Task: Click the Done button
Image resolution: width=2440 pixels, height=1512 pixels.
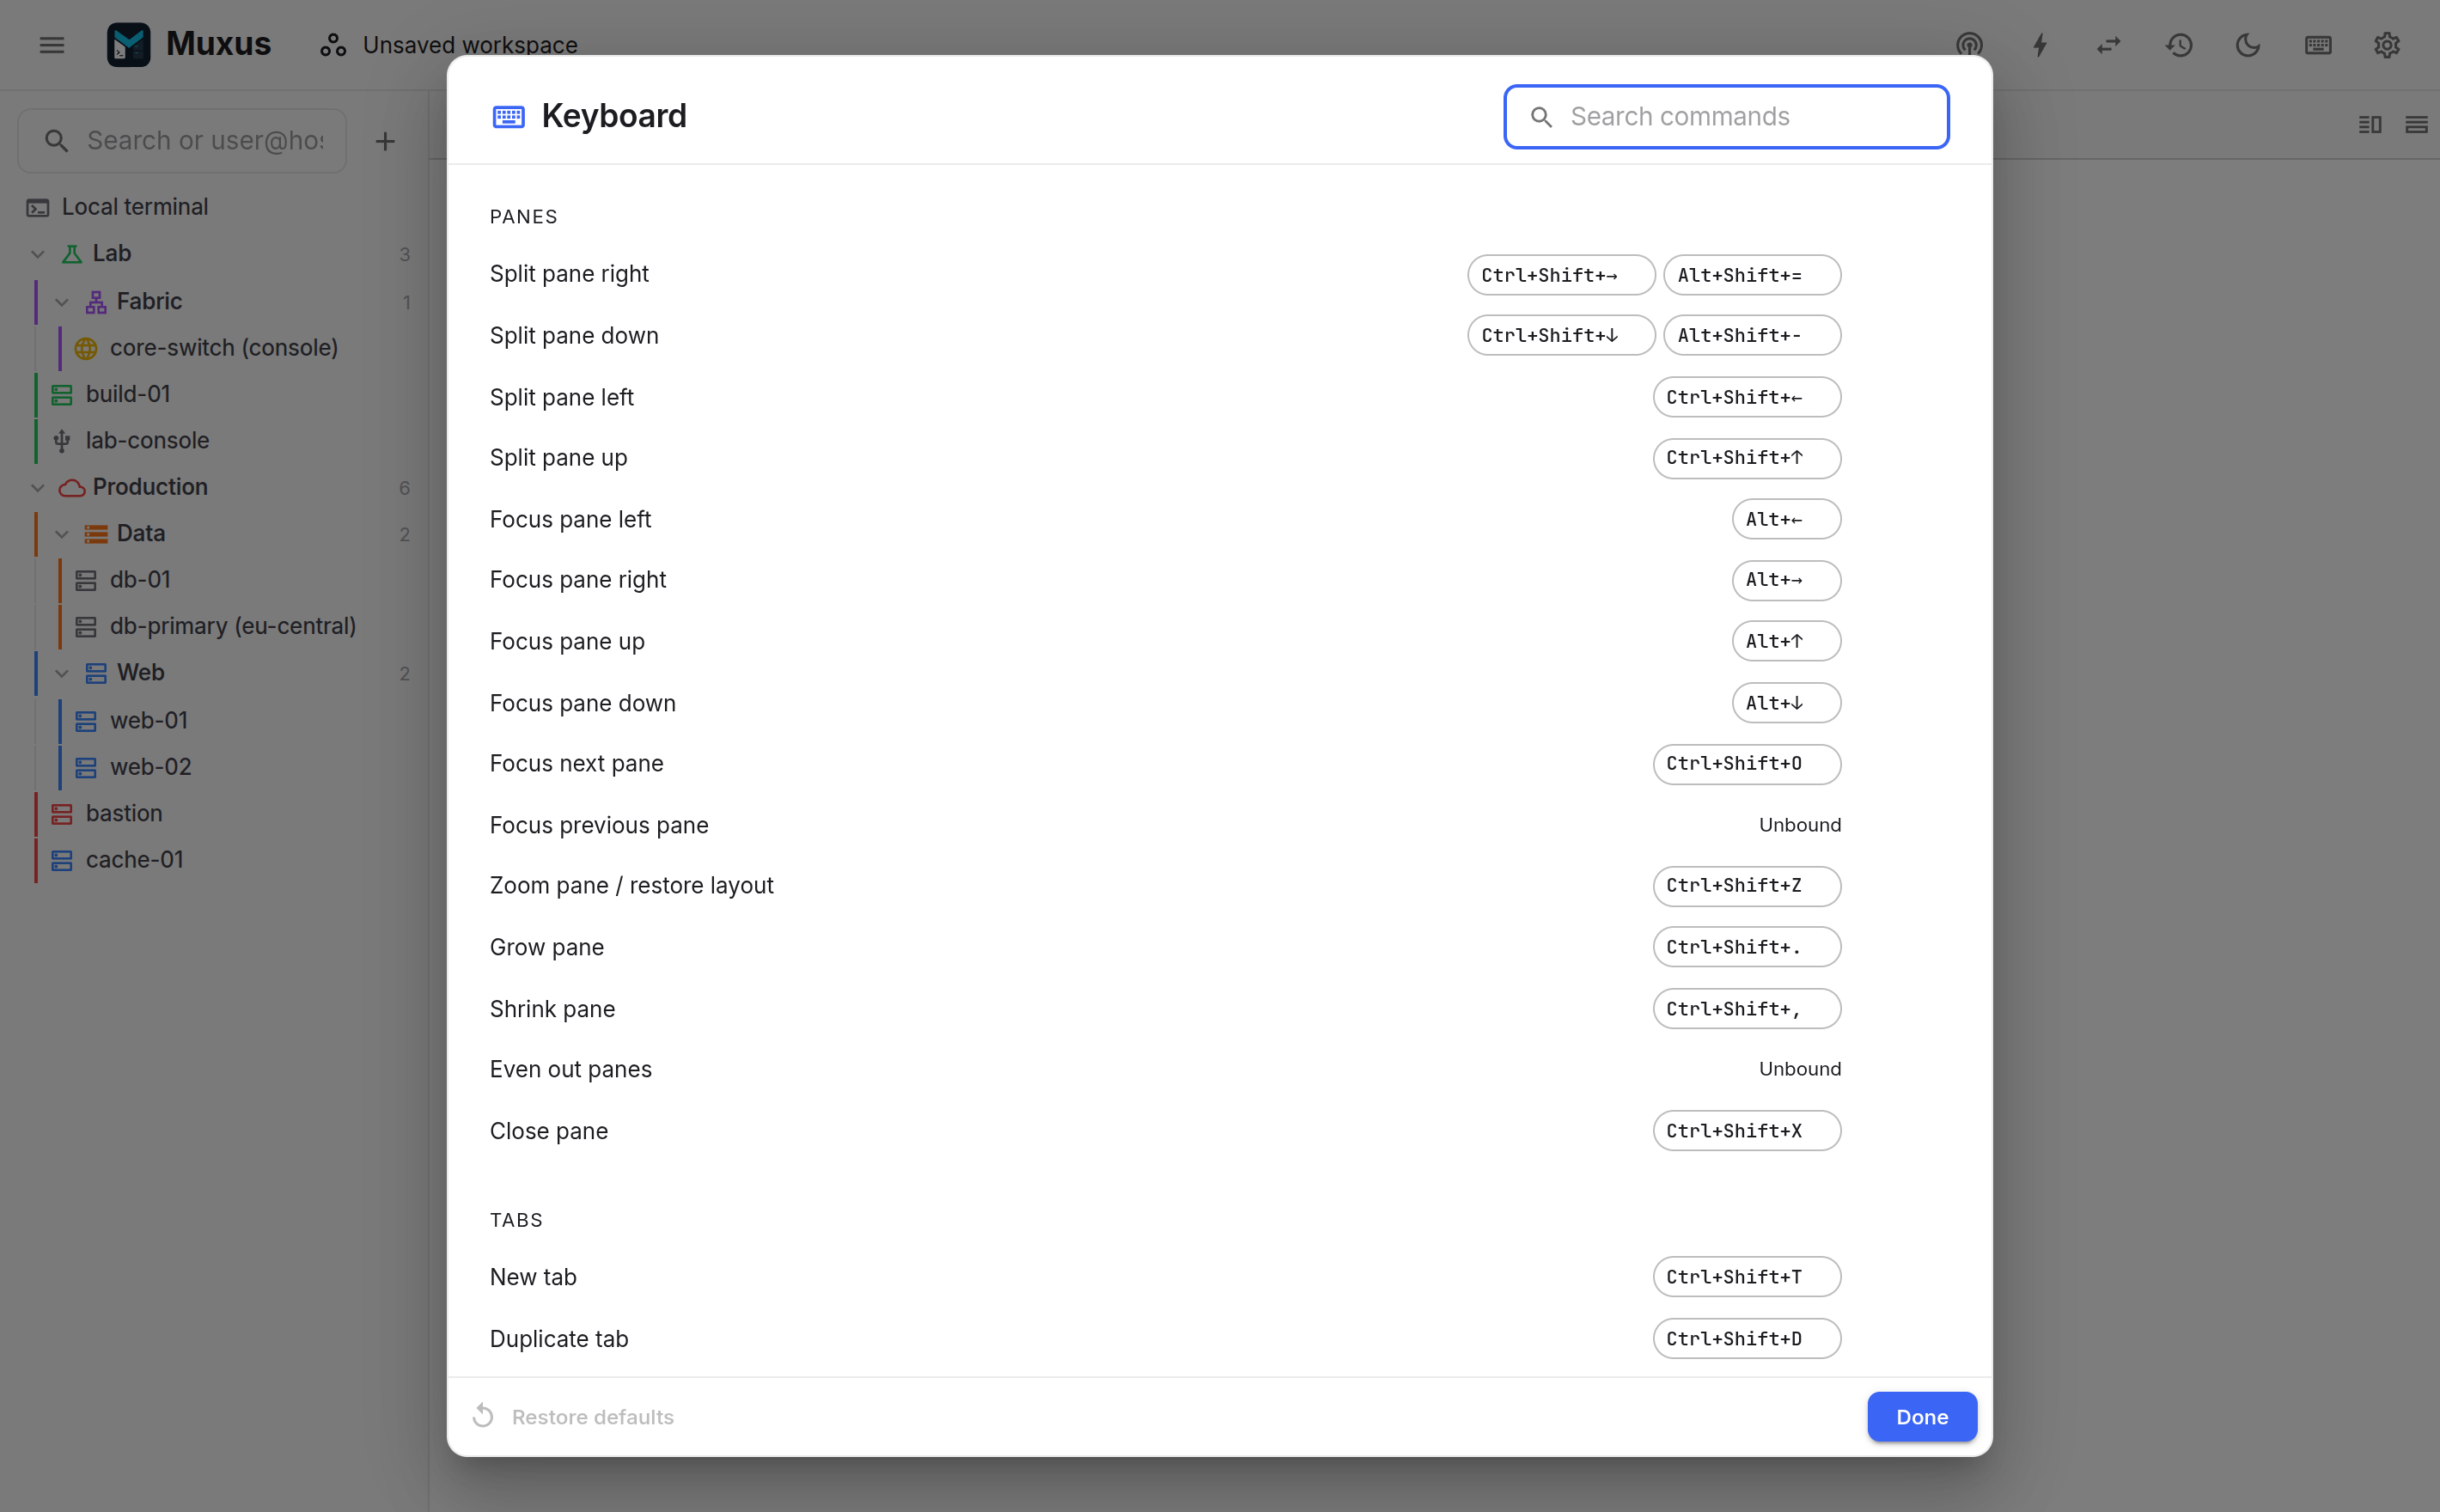Action: click(x=1922, y=1417)
